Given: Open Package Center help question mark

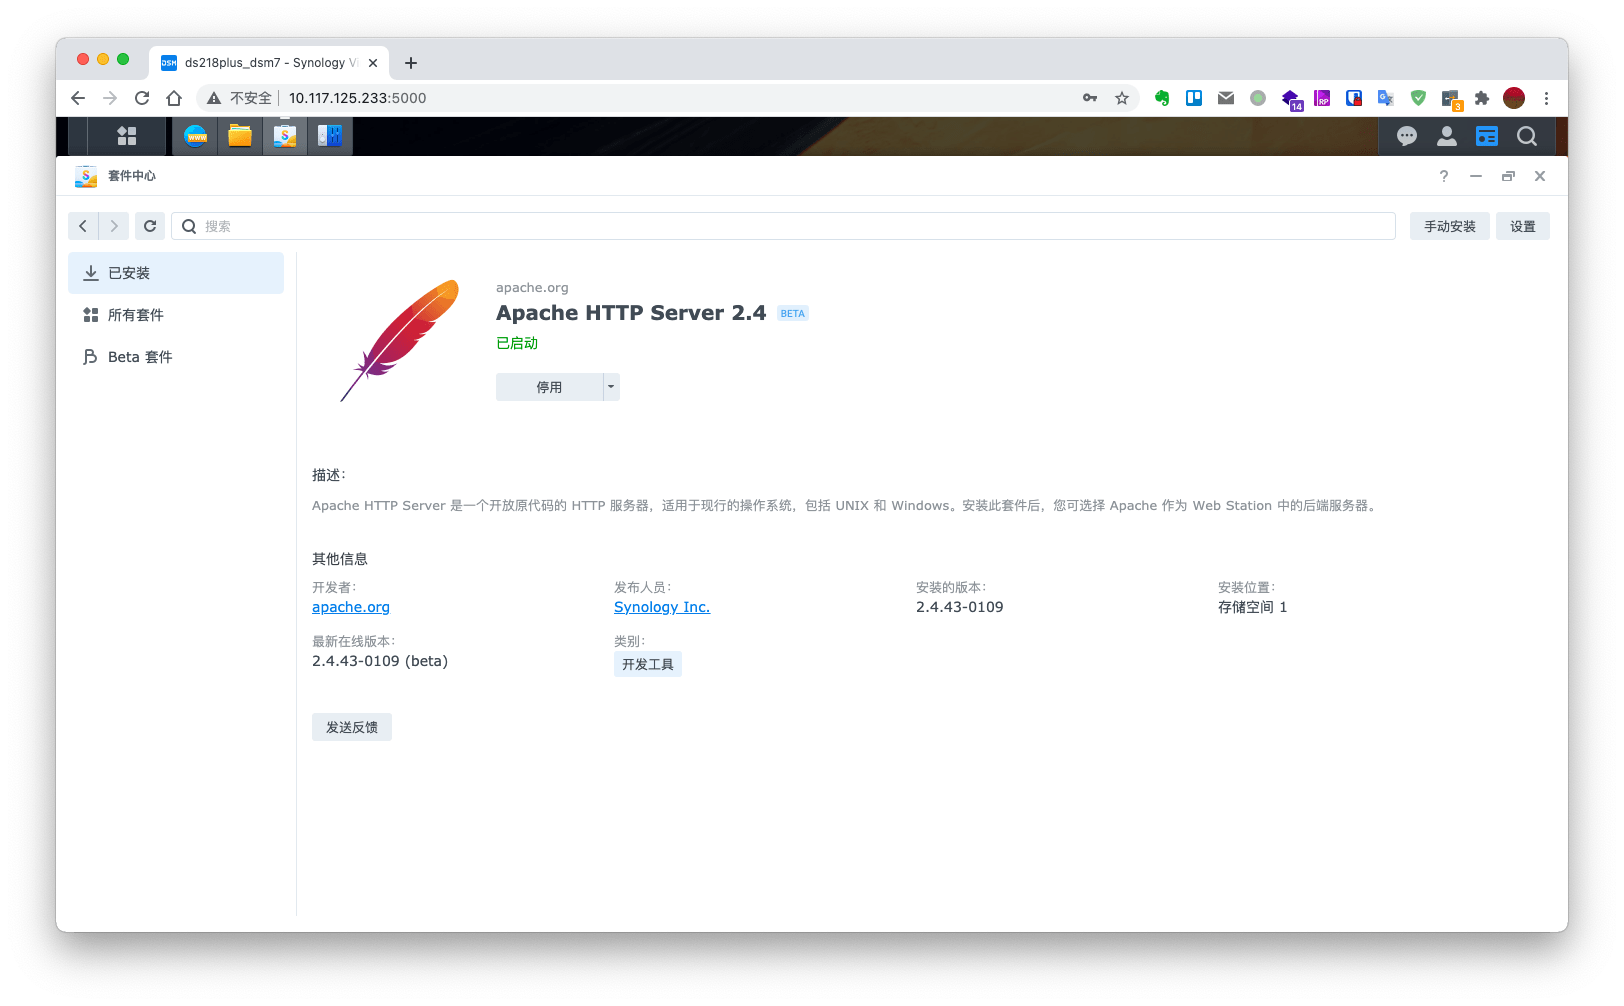Looking at the screenshot, I should 1444,176.
